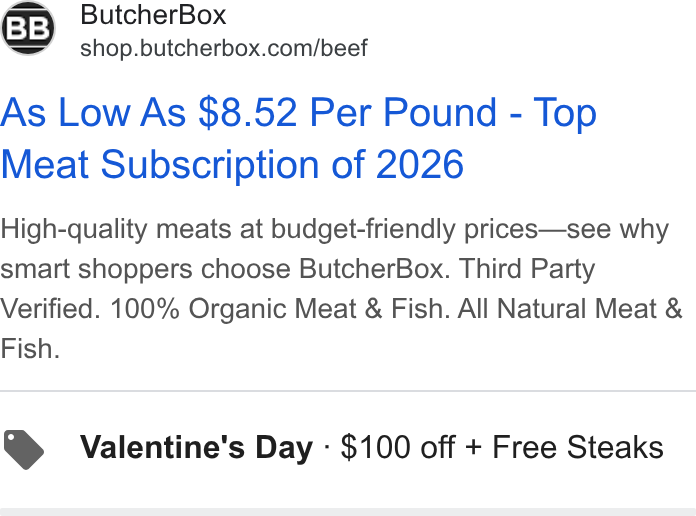Open the 'As Low As $8.52 Per Pound' headline
The height and width of the screenshot is (516, 696).
click(x=249, y=112)
